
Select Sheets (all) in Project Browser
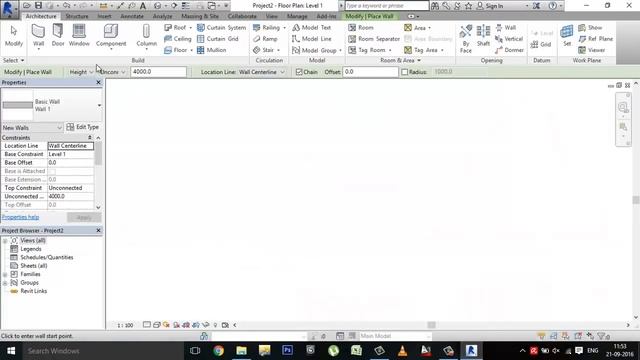[x=33, y=266]
